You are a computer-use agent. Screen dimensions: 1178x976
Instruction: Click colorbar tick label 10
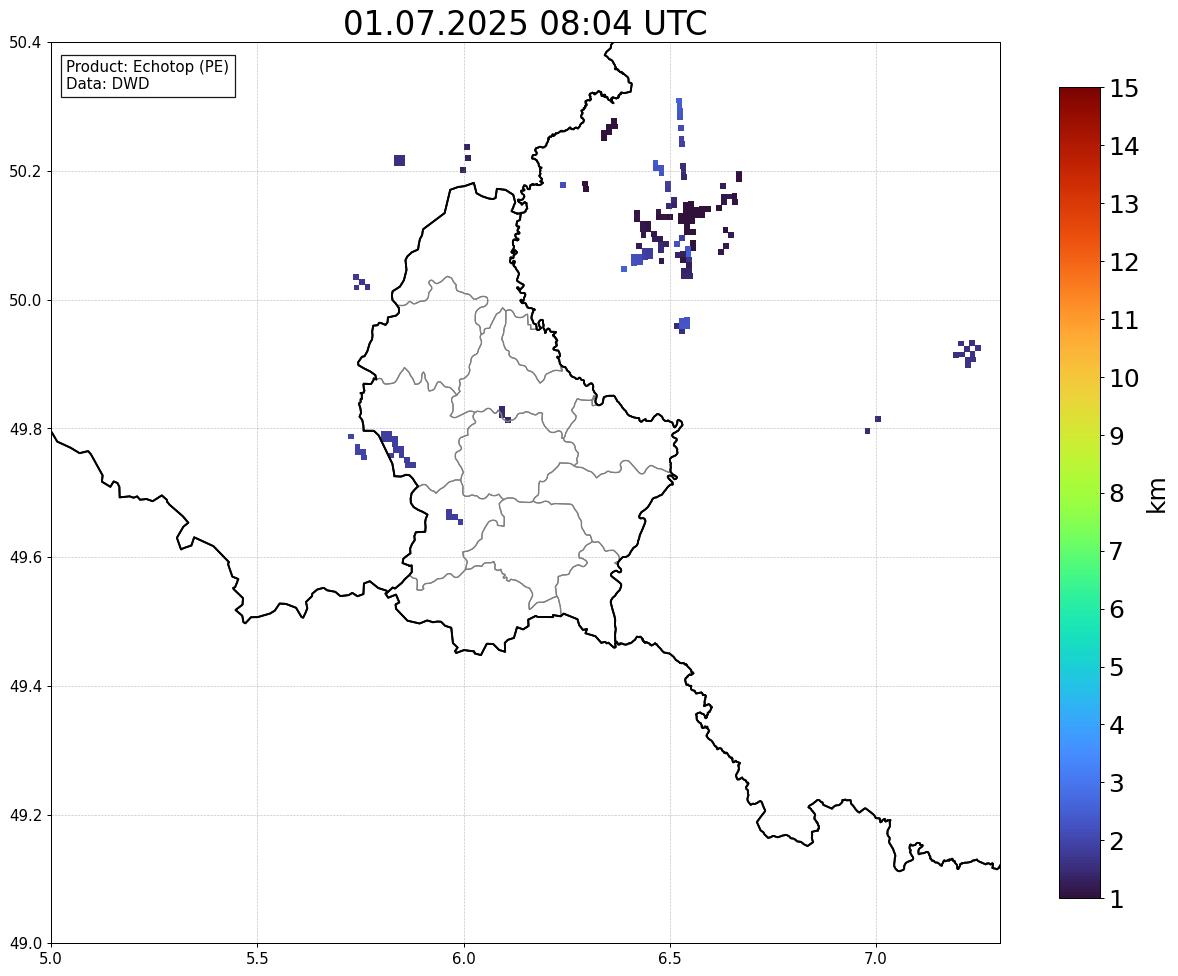(1124, 378)
